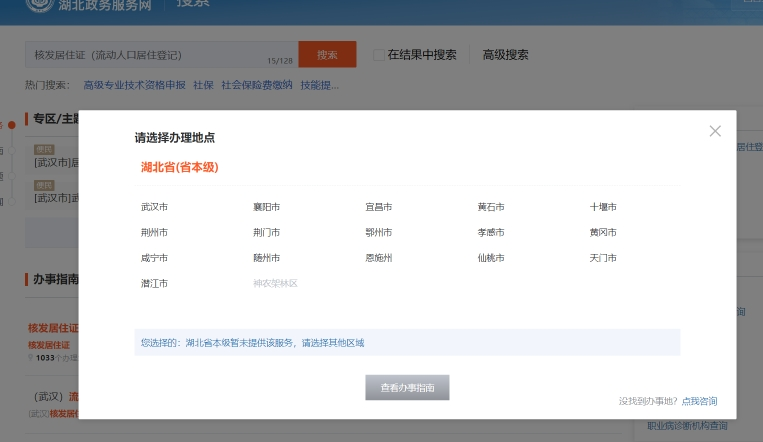763x442 pixels.
Task: Open 职业病诊断机构查询 link
Action: 687,426
